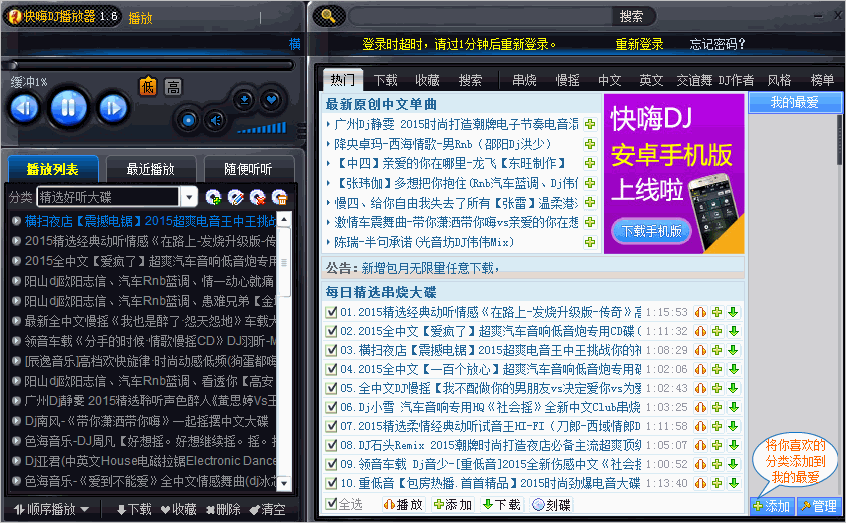Open the '顺序播放' play mode dropdown

(51, 509)
